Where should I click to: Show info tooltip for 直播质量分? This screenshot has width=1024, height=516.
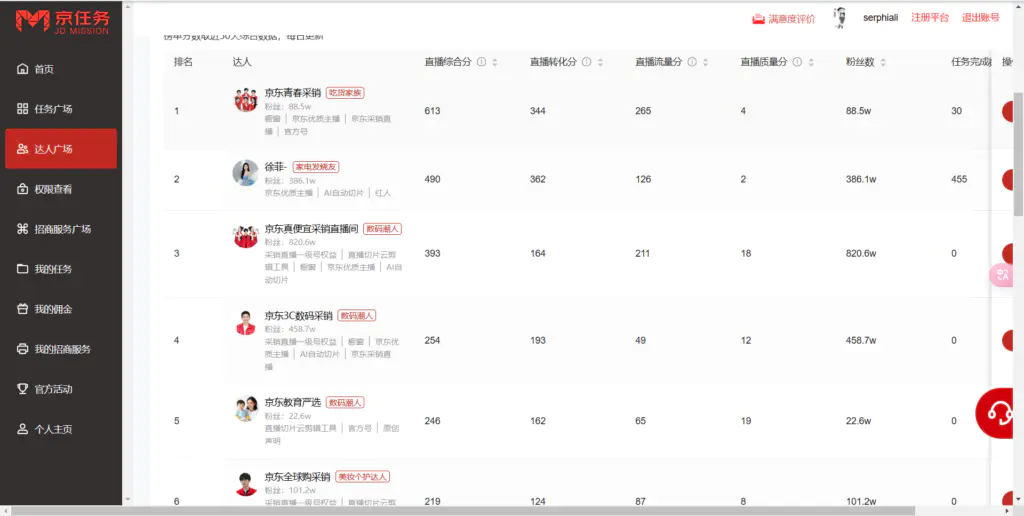[797, 63]
